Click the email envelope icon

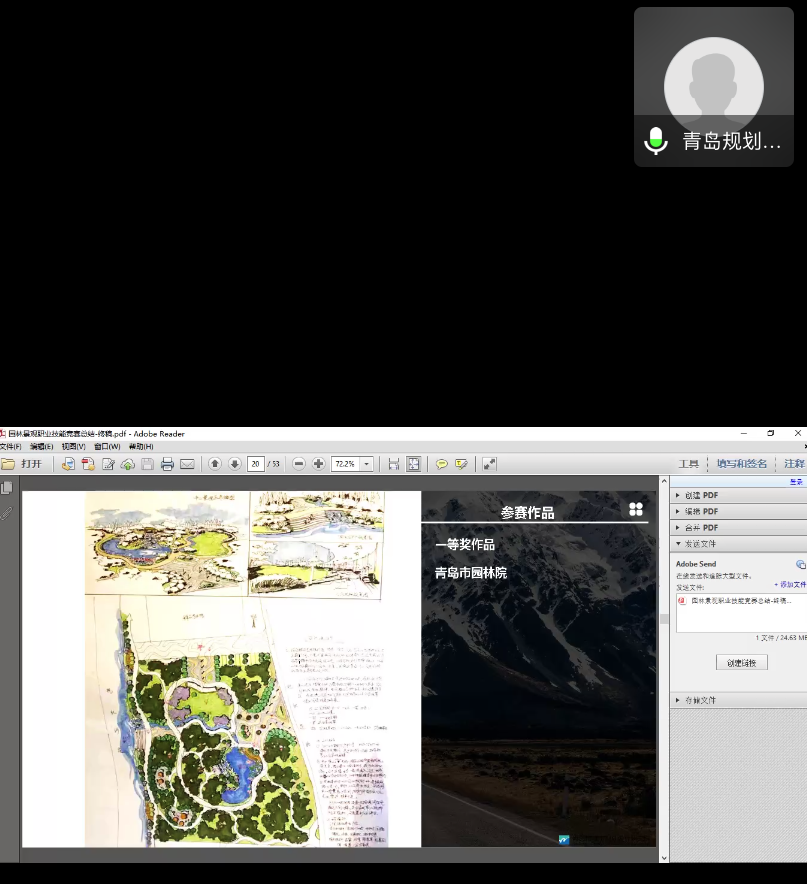[x=187, y=464]
